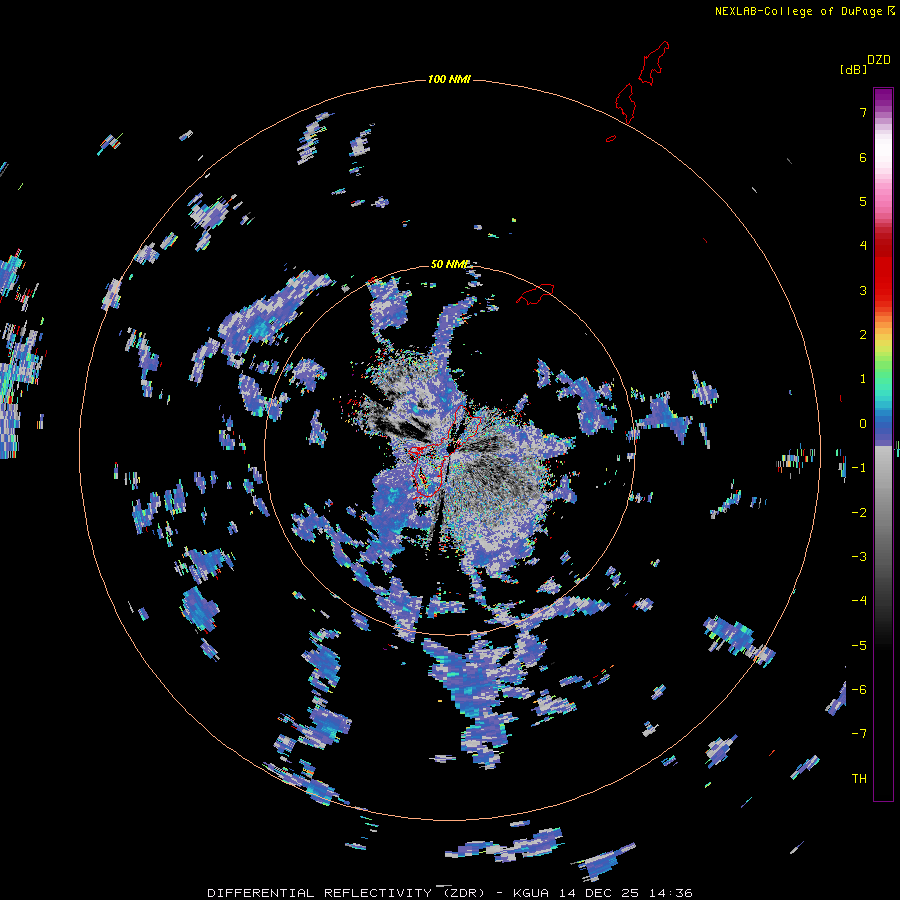The width and height of the screenshot is (900, 900).
Task: Click the -5 value on the color scale
Action: click(x=859, y=646)
